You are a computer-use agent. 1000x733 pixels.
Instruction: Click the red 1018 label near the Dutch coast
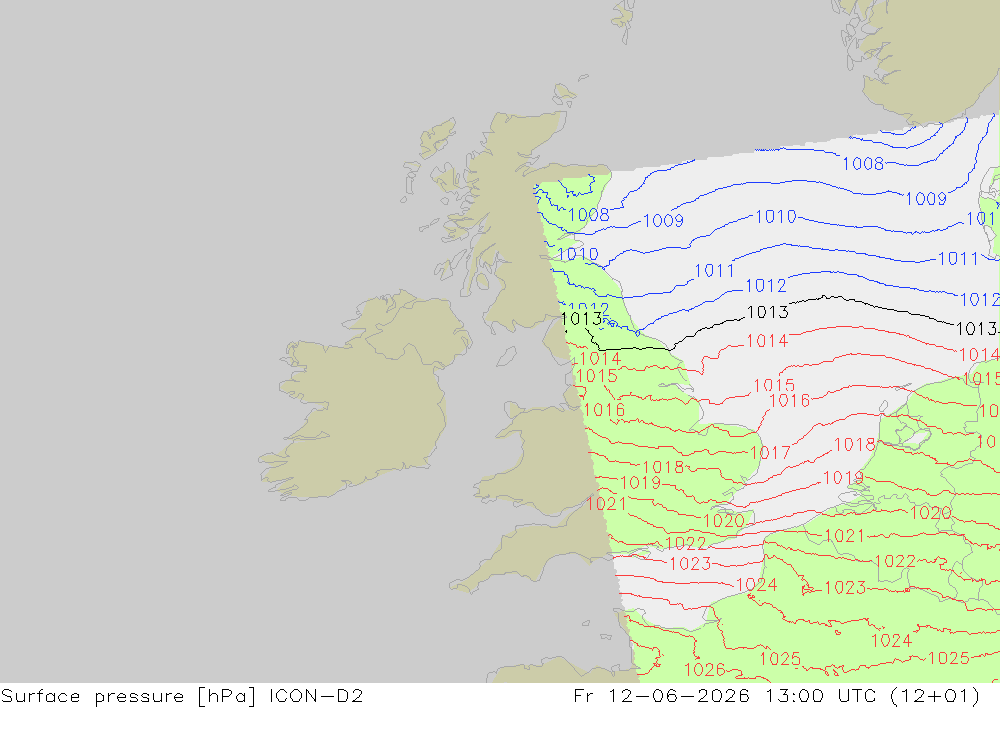tap(855, 445)
